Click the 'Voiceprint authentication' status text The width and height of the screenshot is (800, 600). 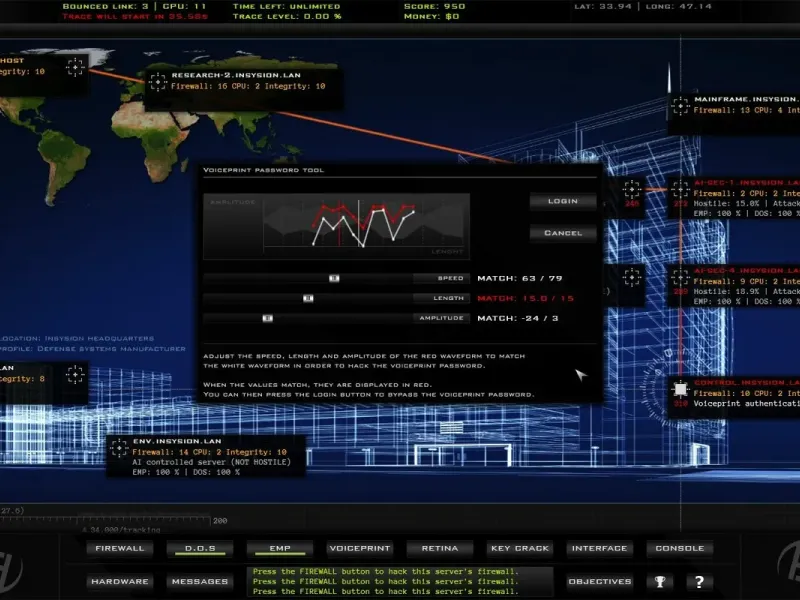pyautogui.click(x=746, y=404)
